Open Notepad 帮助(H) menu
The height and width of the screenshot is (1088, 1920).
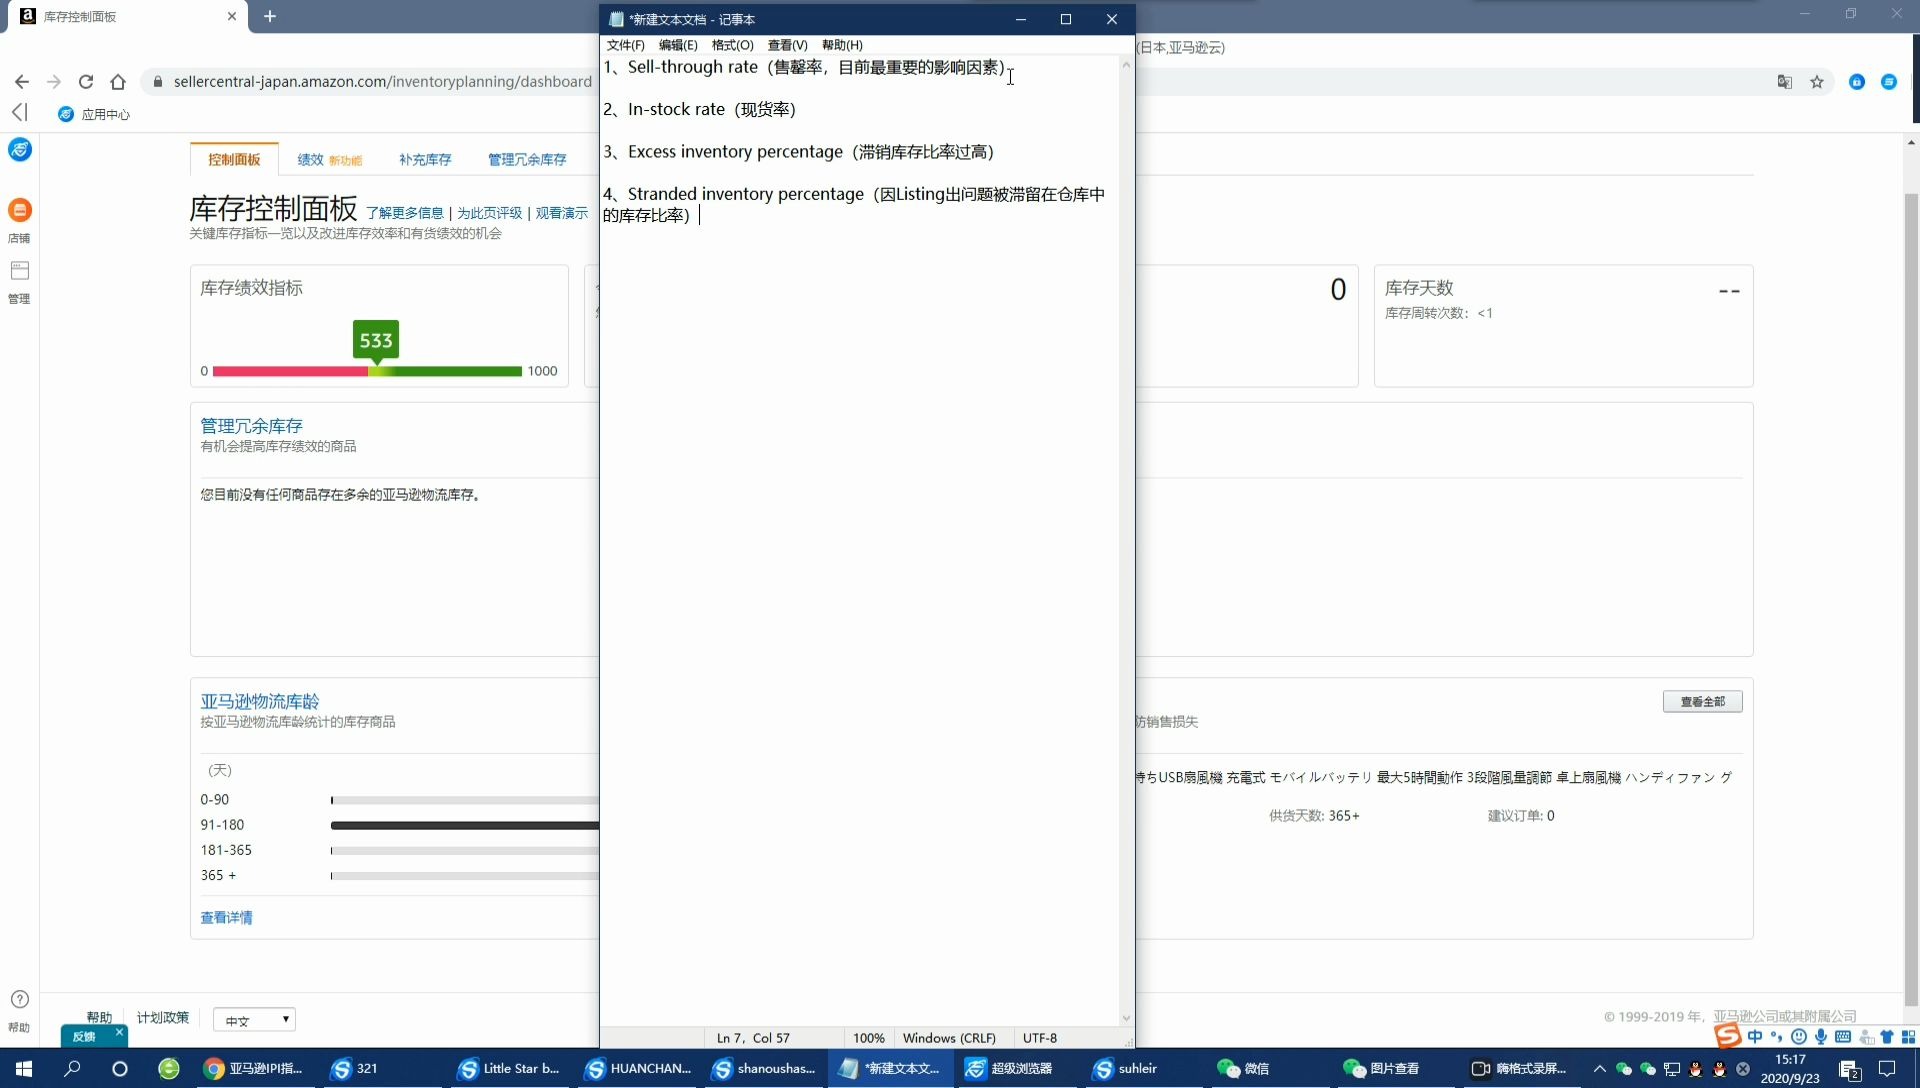pos(842,45)
